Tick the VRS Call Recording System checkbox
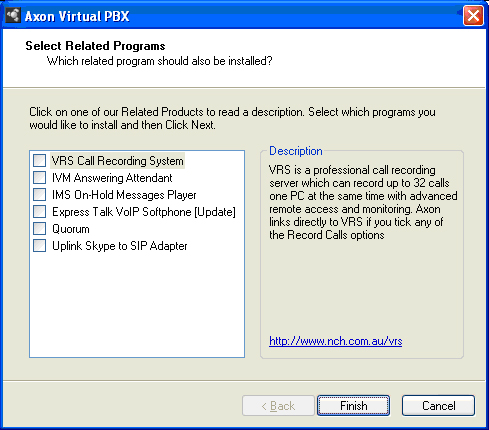Image resolution: width=489 pixels, height=430 pixels. 39,161
